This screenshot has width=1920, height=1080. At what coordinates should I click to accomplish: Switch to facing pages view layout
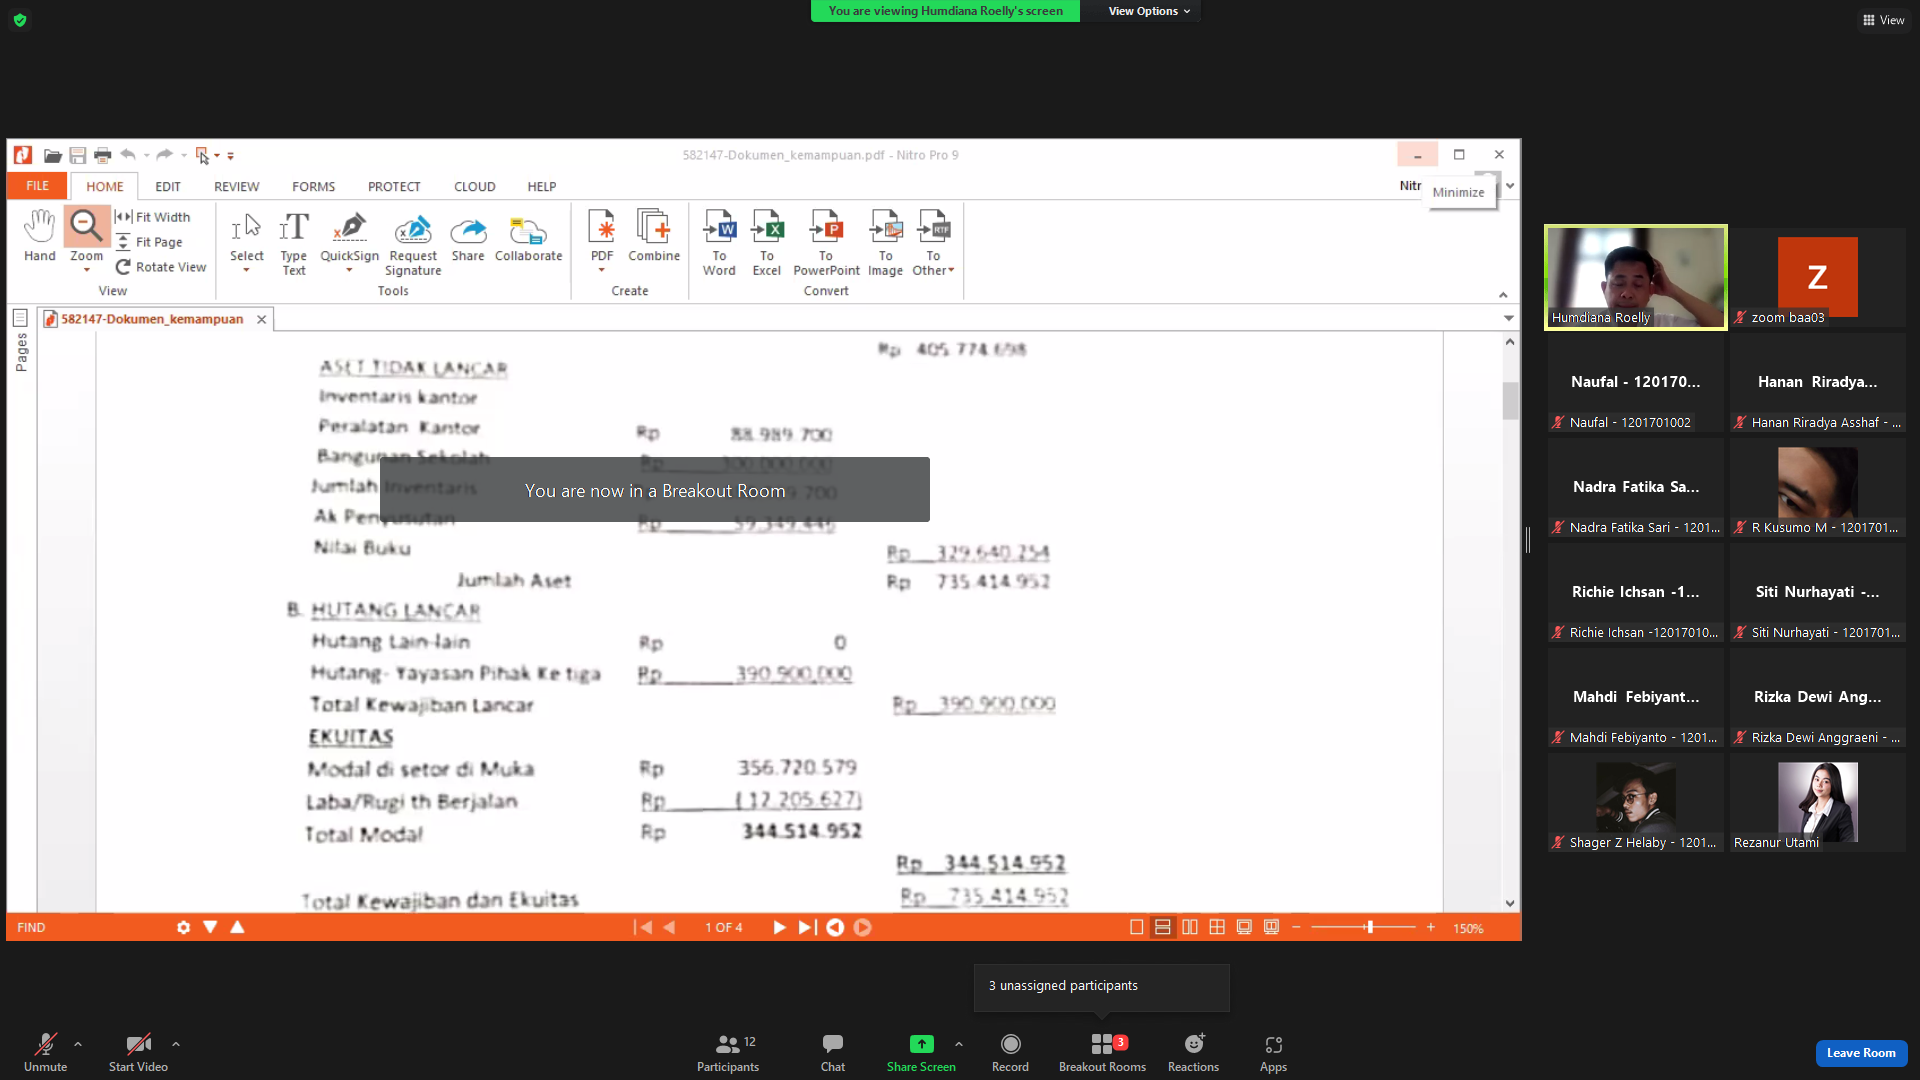click(x=1190, y=927)
